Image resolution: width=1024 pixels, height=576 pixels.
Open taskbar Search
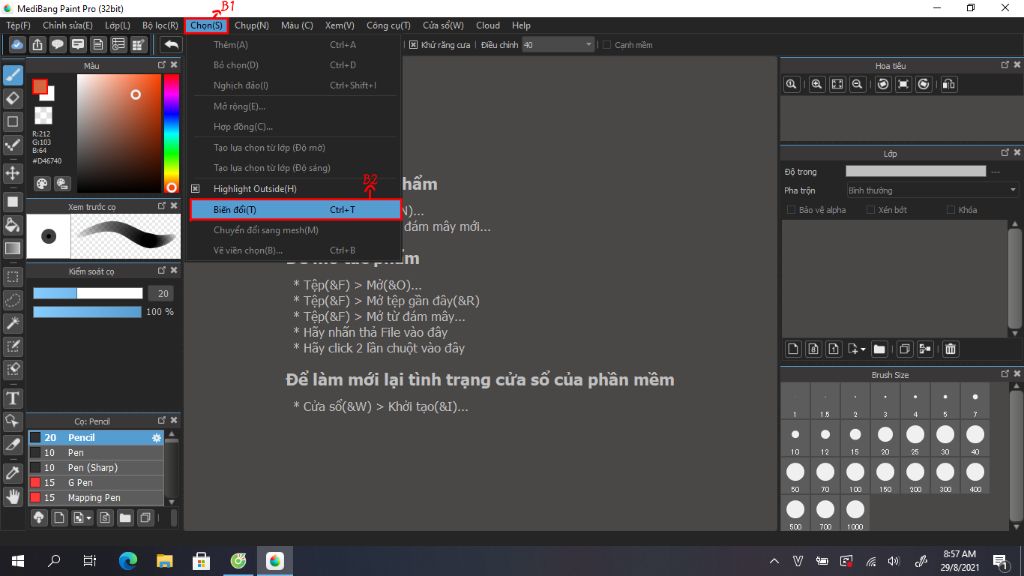click(54, 561)
